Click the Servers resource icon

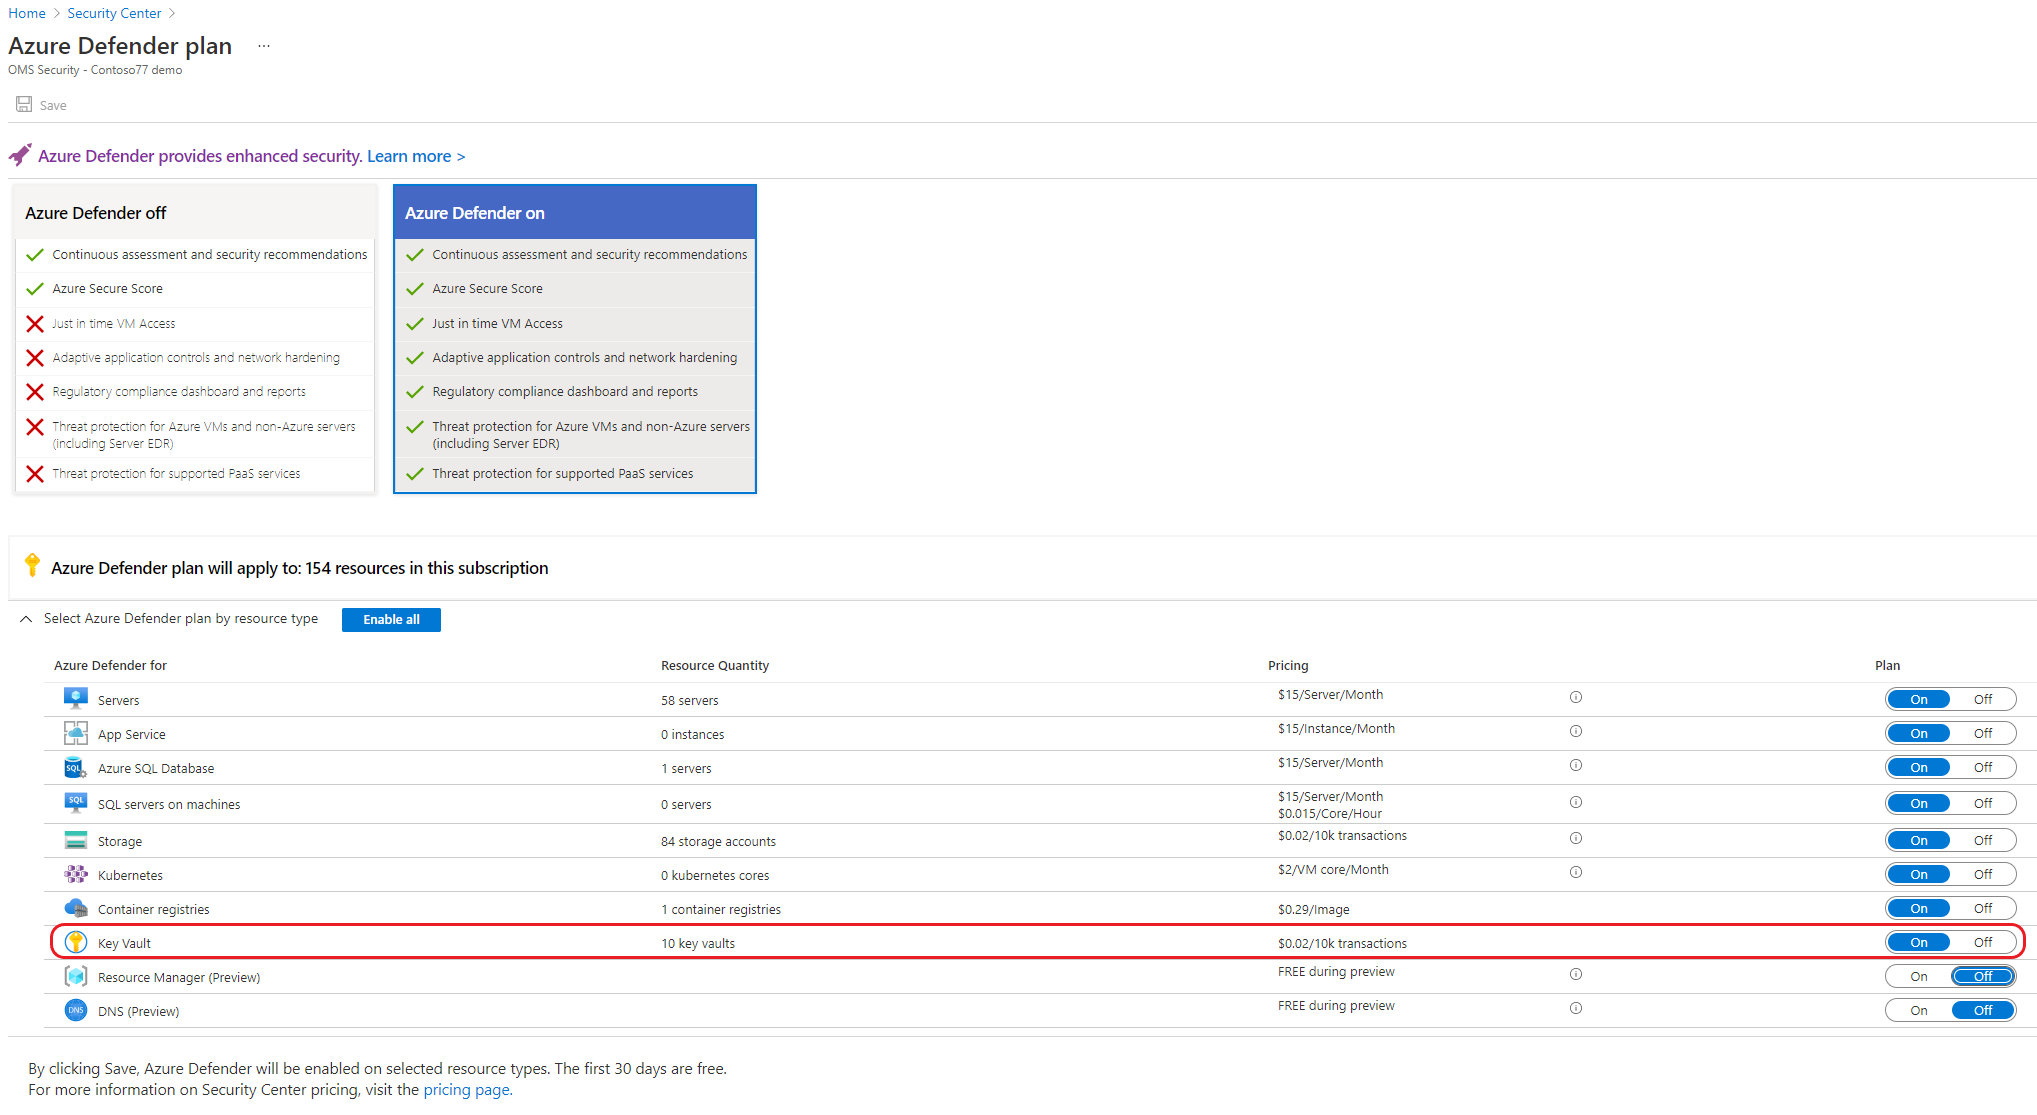[75, 698]
